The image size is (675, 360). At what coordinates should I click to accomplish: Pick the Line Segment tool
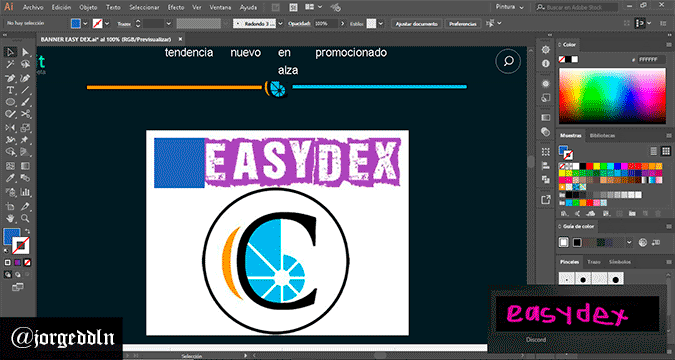pos(25,90)
